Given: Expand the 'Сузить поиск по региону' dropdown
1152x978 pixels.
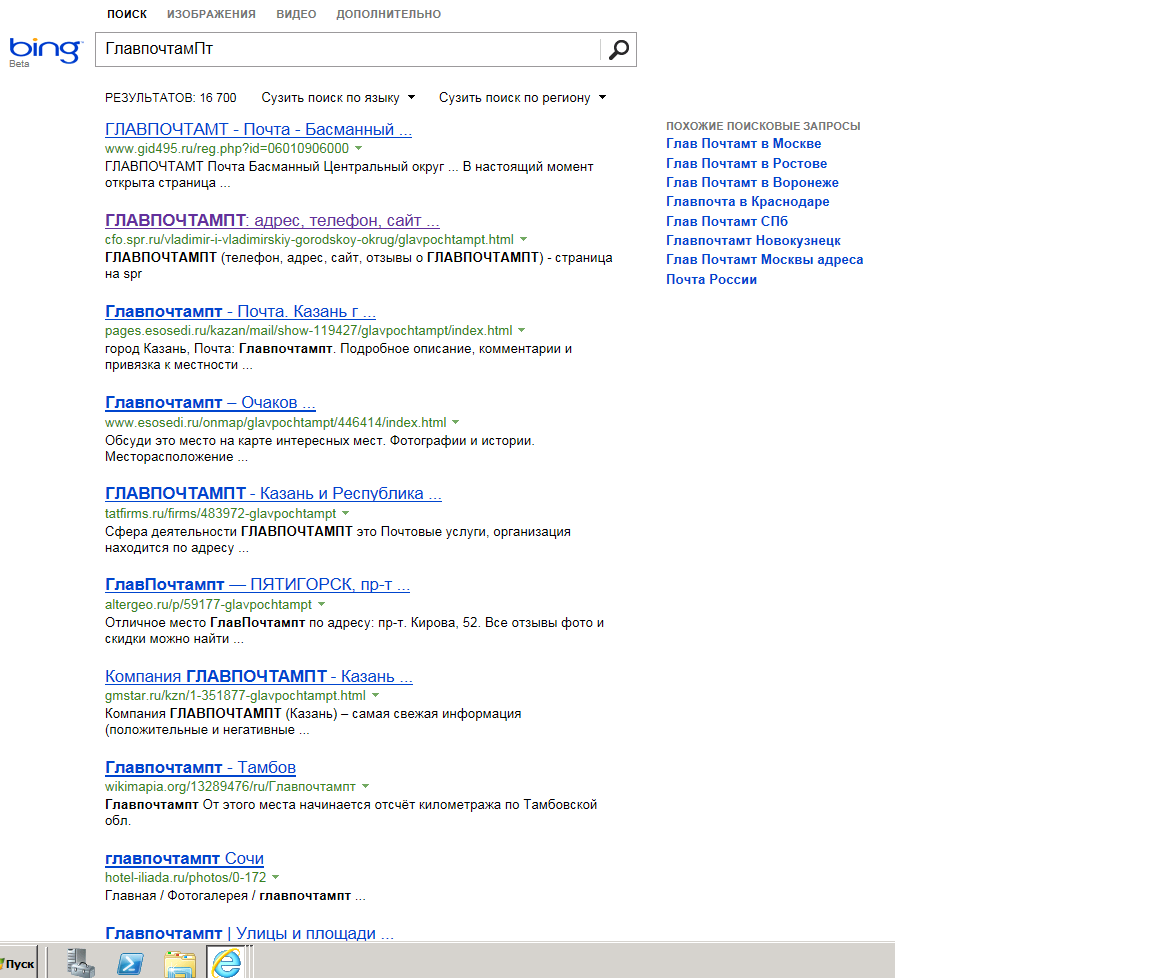Looking at the screenshot, I should click(522, 98).
